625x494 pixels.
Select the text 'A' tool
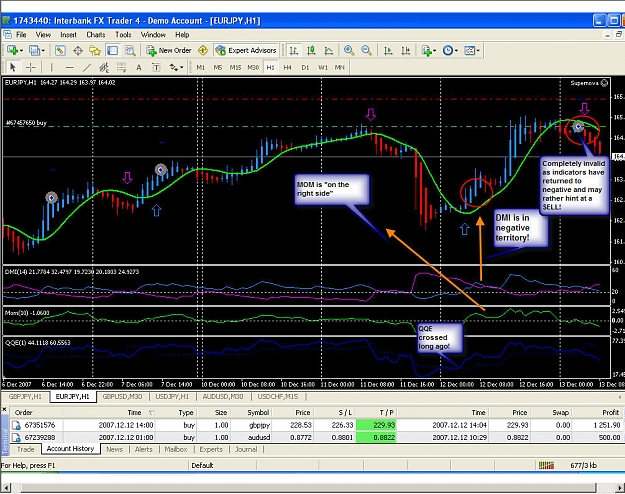(139, 67)
